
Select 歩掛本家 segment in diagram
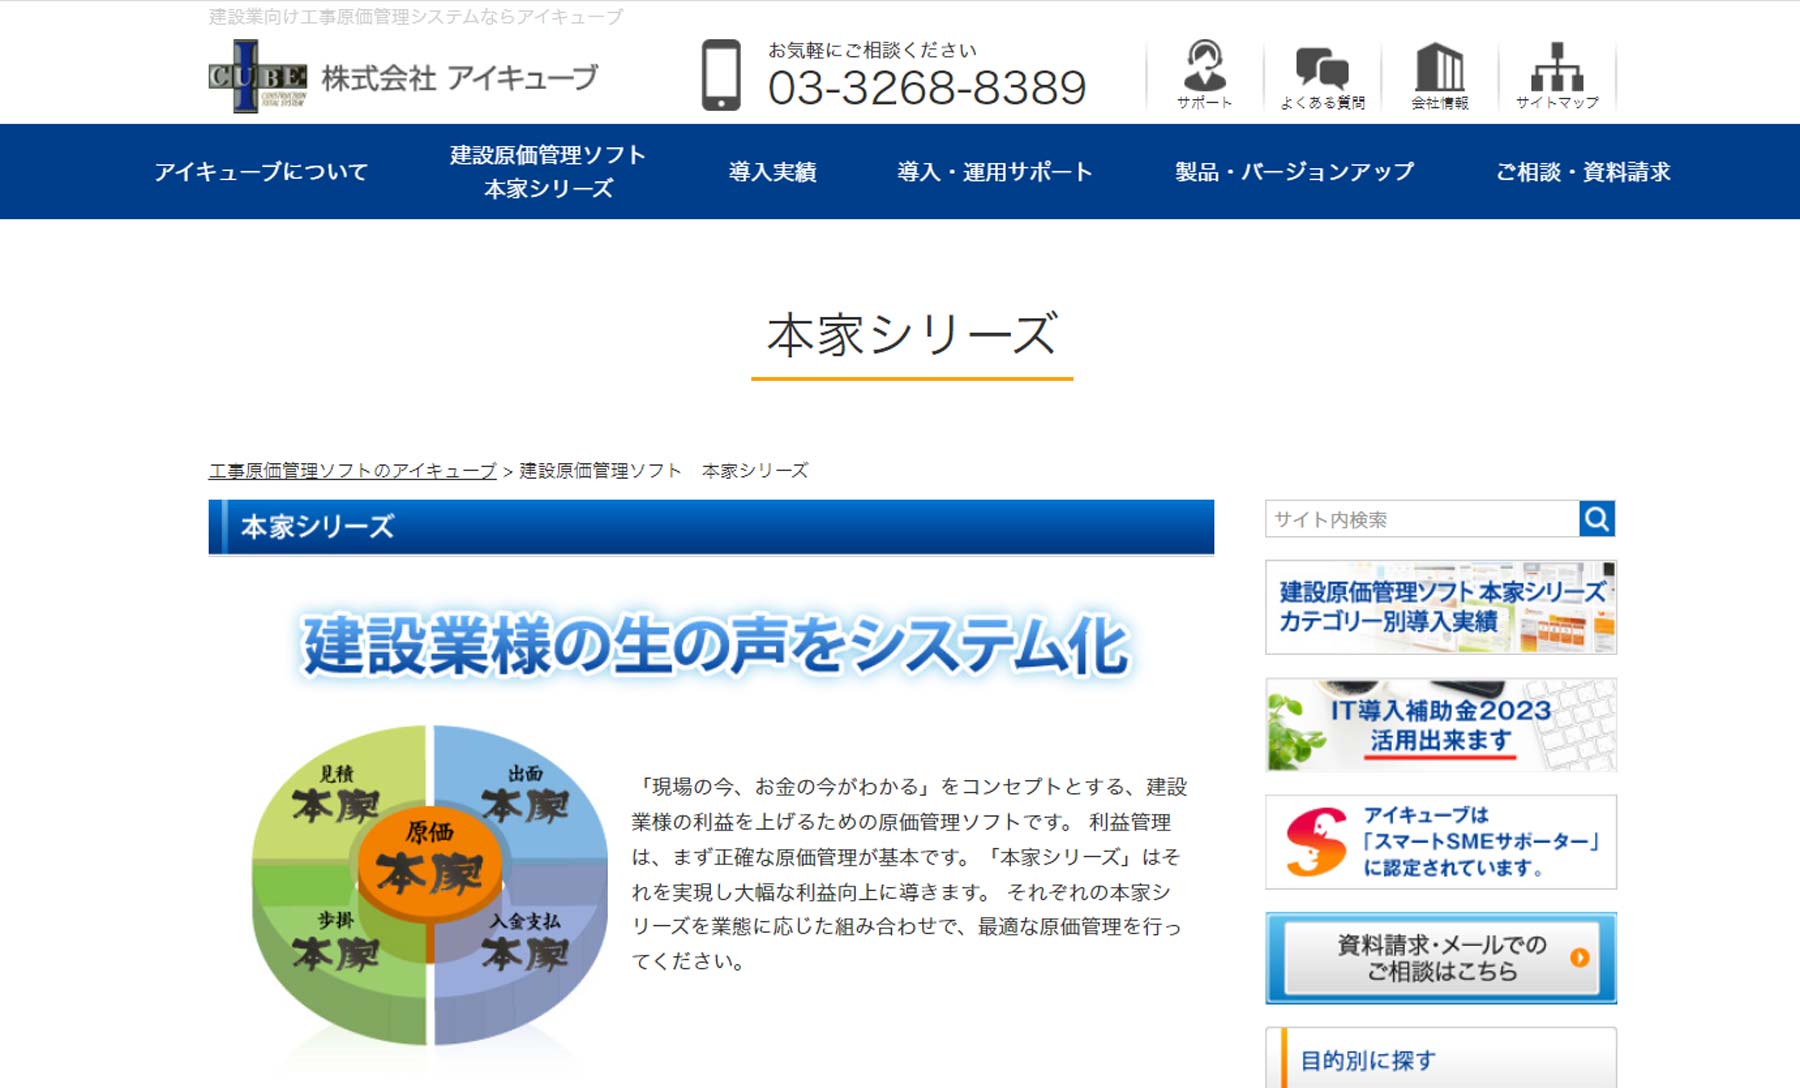click(x=336, y=942)
